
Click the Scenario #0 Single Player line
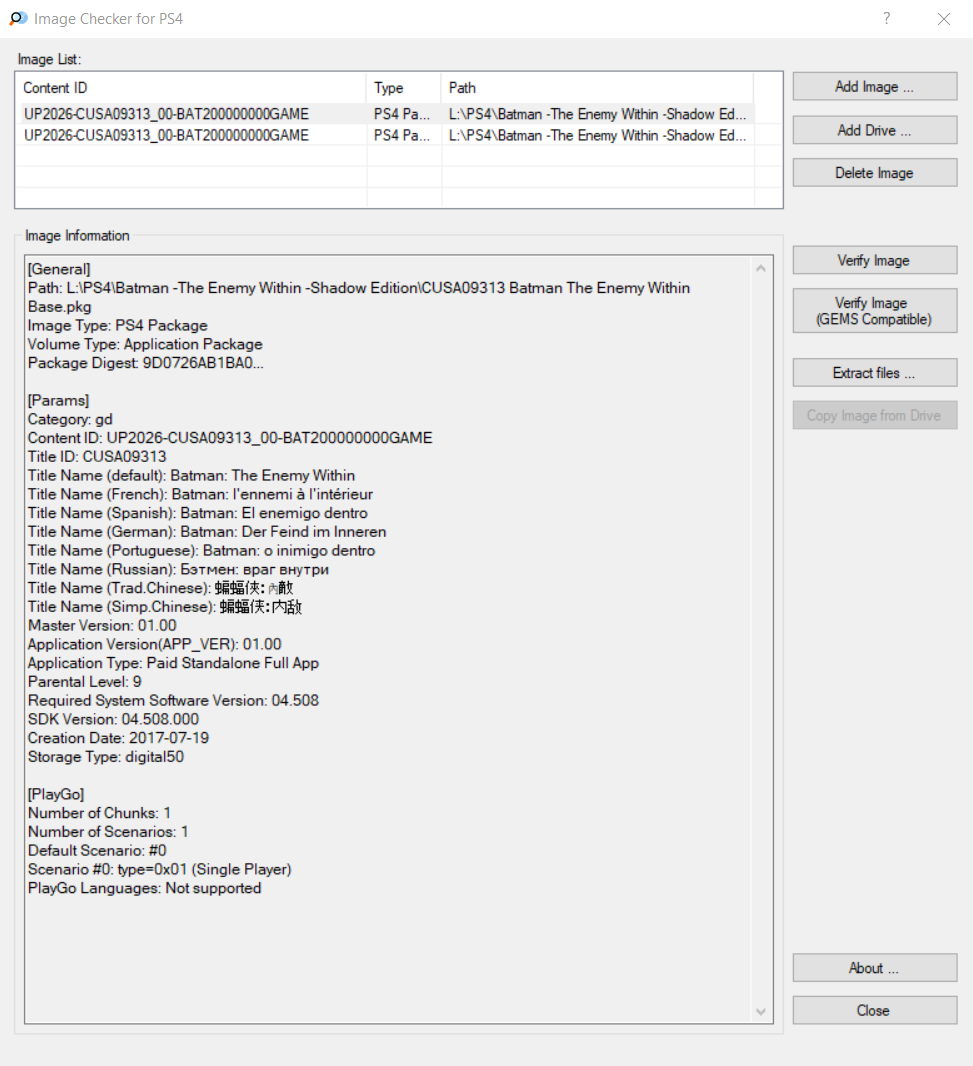click(x=160, y=870)
